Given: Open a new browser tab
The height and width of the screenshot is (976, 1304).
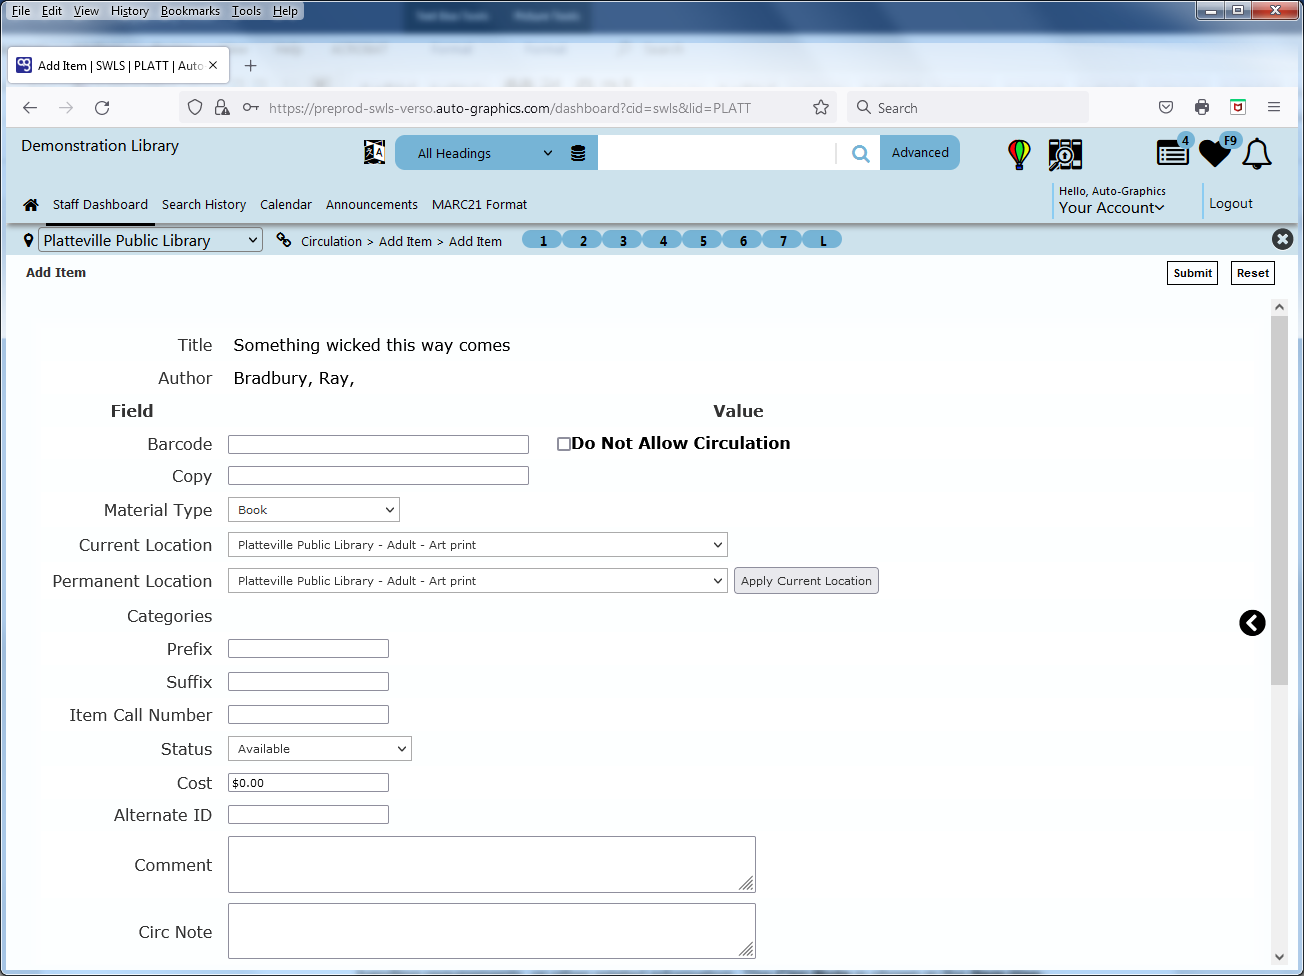Looking at the screenshot, I should tap(250, 66).
